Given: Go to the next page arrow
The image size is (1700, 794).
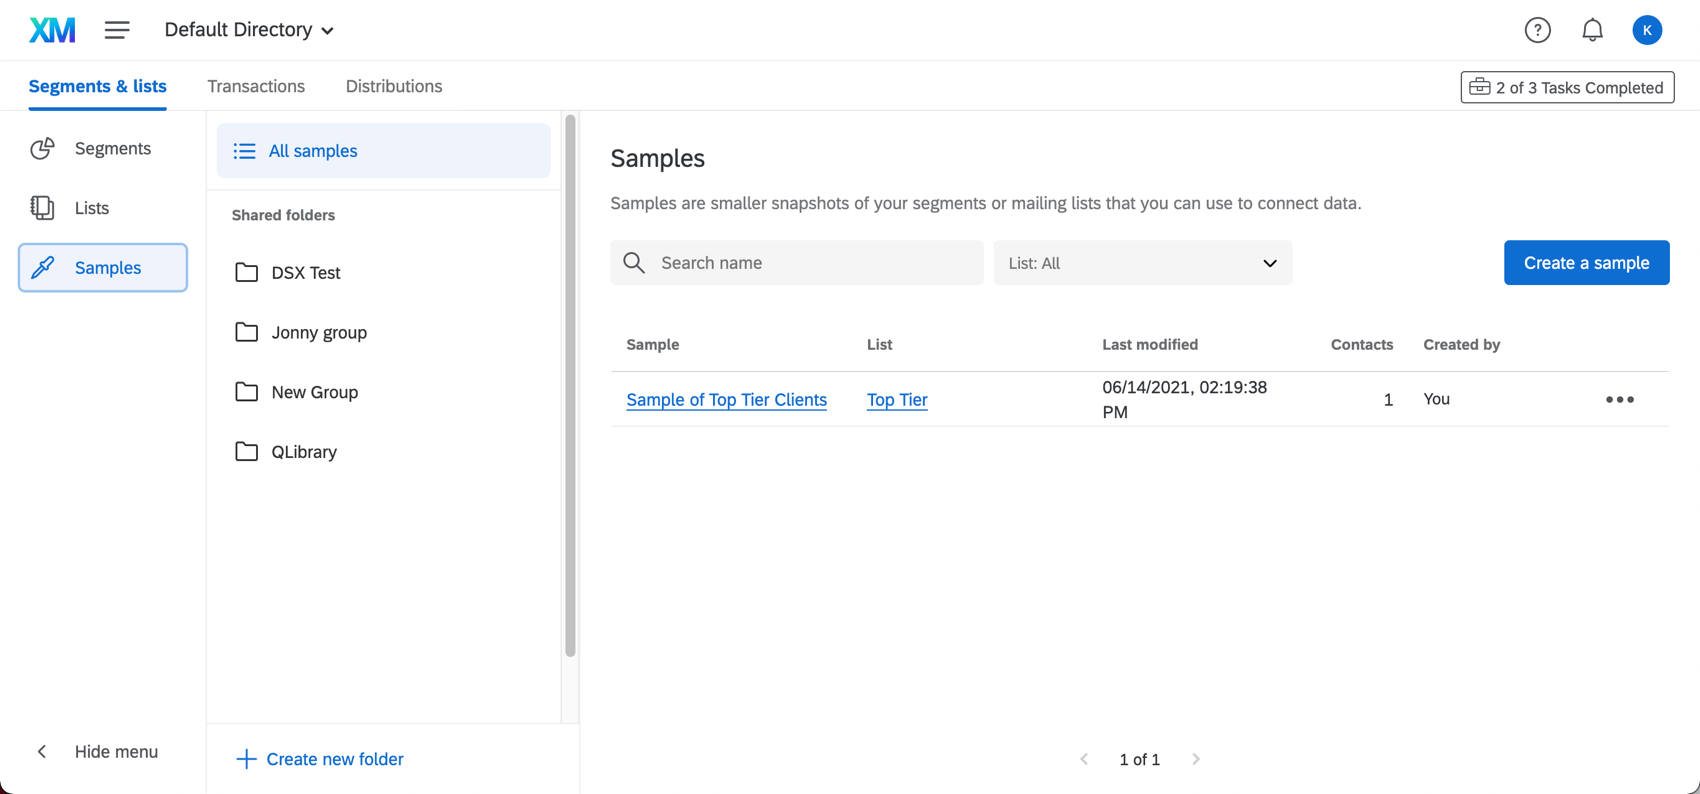Looking at the screenshot, I should click(1196, 759).
